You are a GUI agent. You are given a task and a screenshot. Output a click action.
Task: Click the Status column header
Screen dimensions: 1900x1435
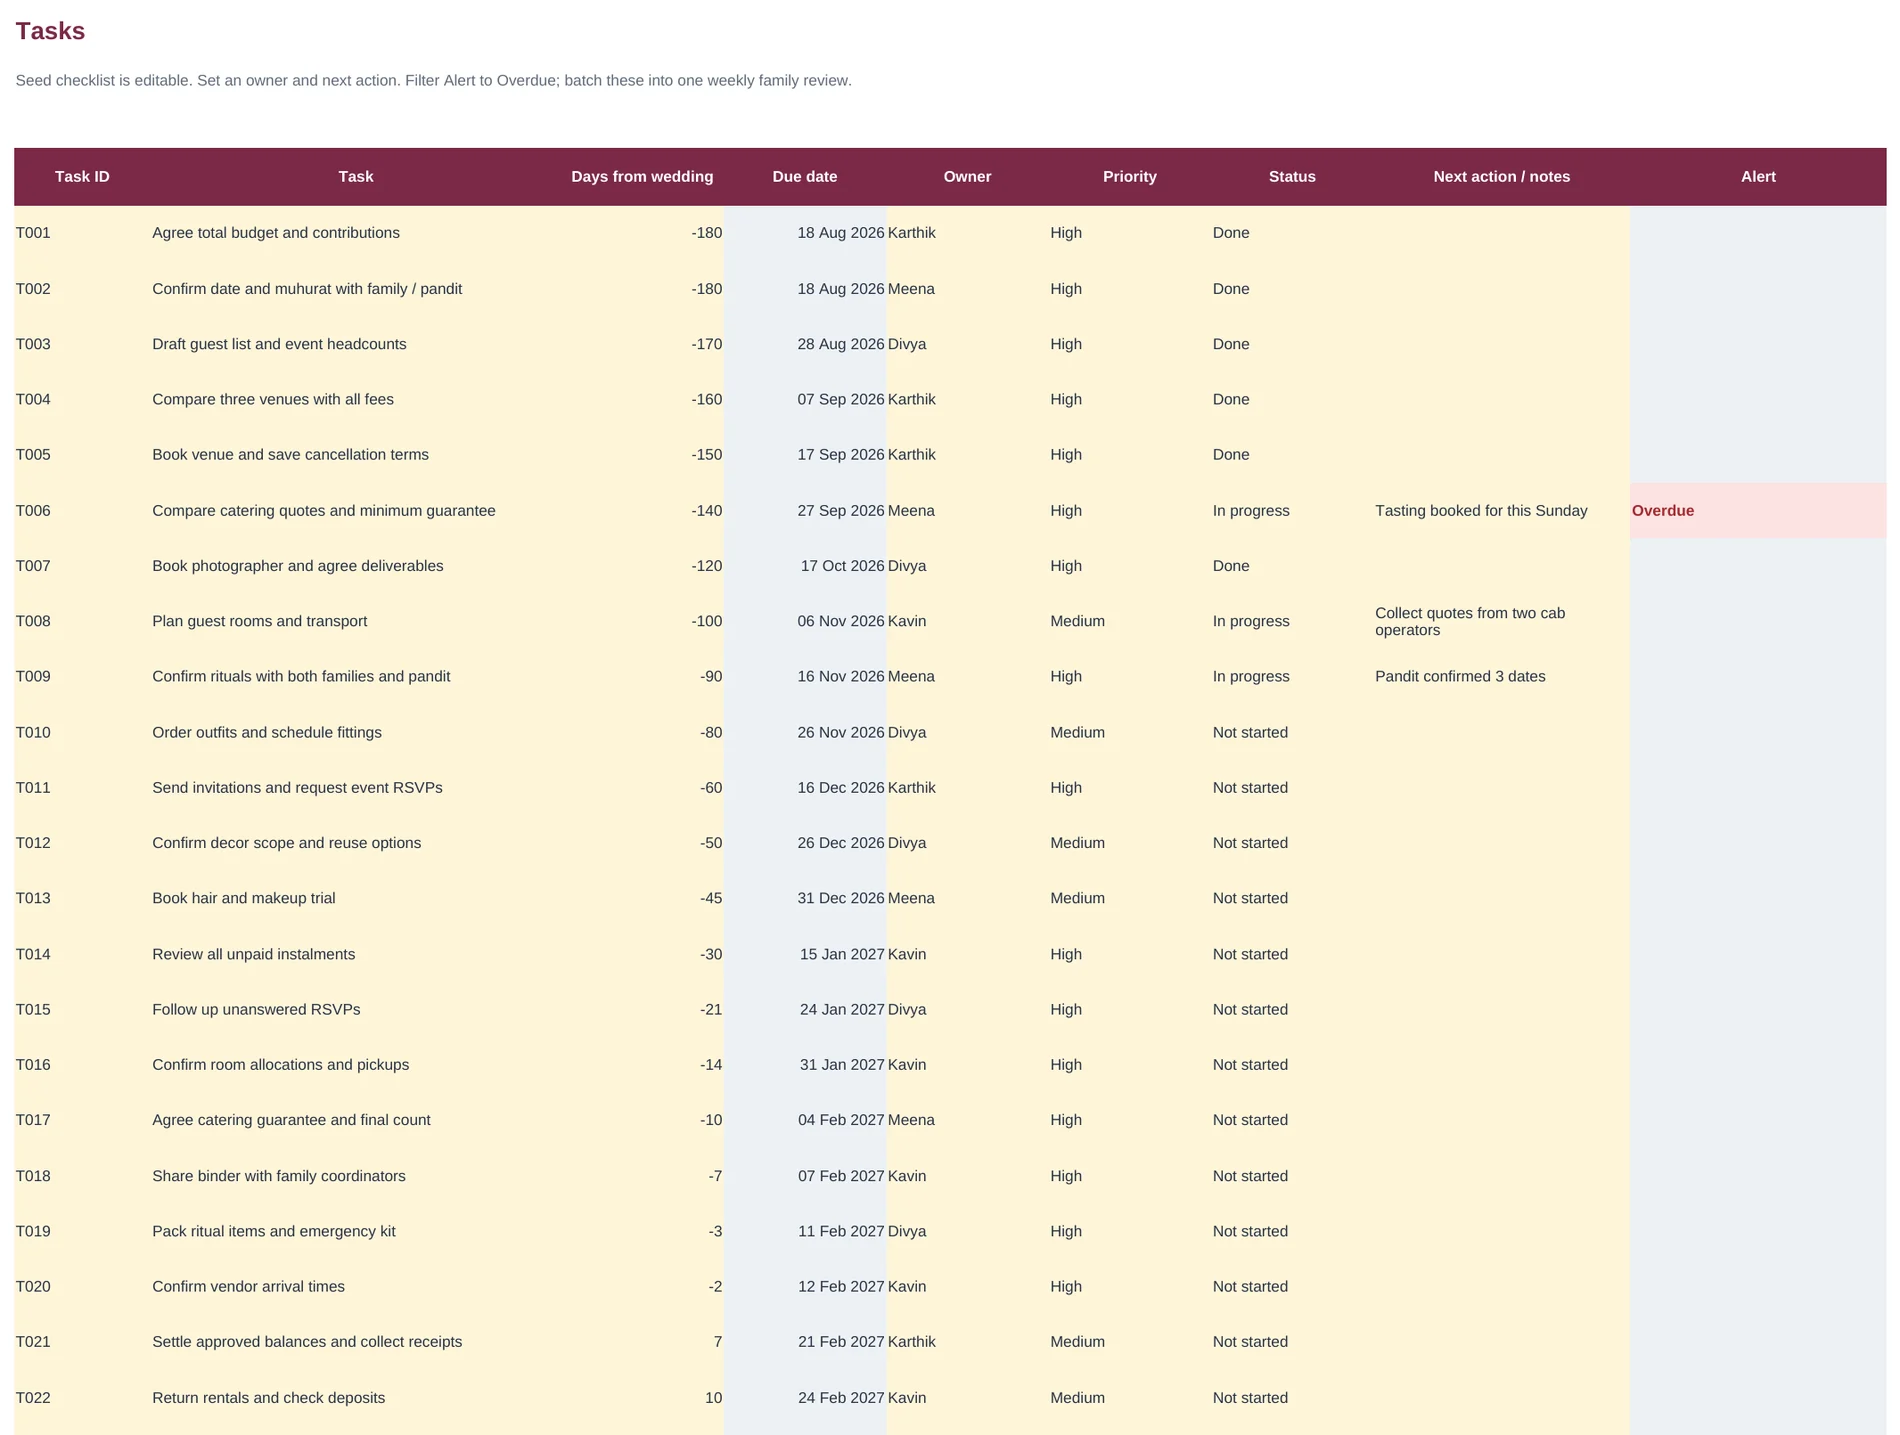(1292, 177)
